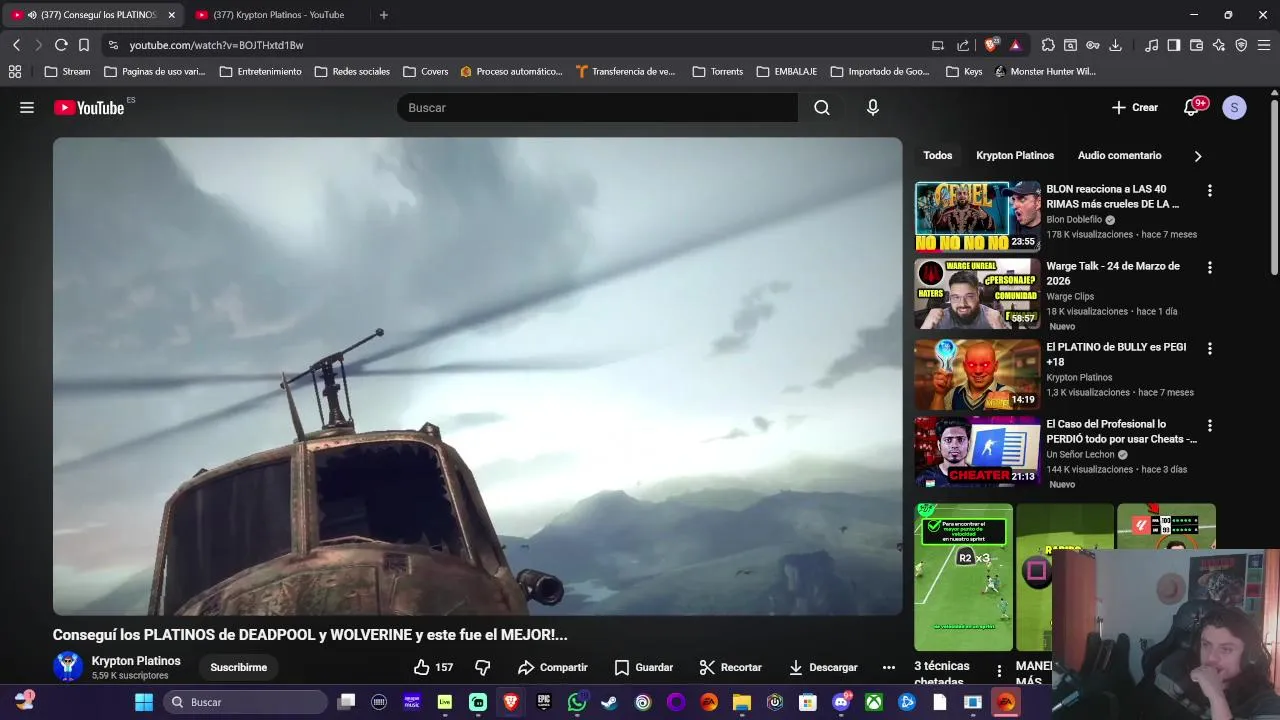This screenshot has width=1280, height=720.
Task: Open more actions for the video (three dots)
Action: pos(889,667)
